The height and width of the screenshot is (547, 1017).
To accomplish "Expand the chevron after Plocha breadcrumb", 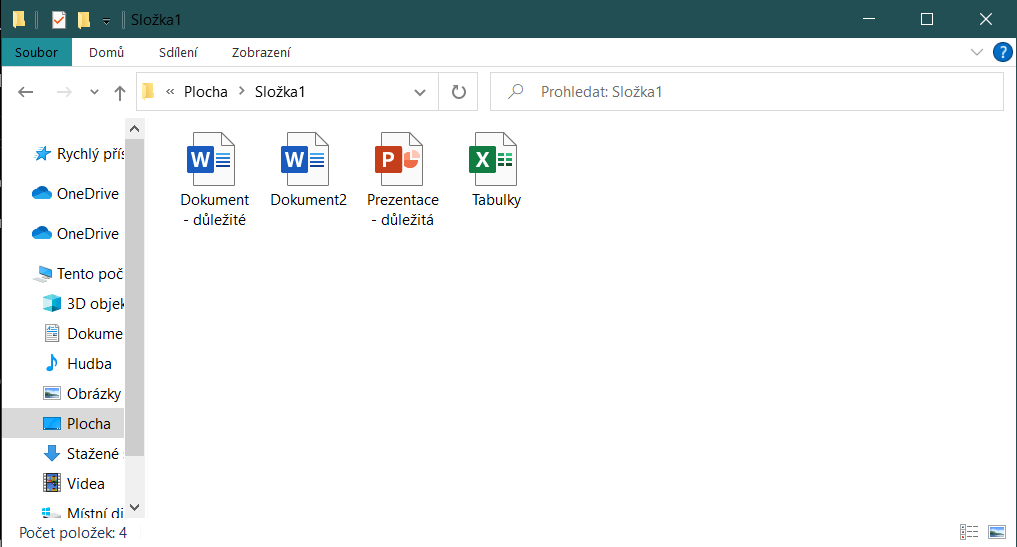I will 241,91.
